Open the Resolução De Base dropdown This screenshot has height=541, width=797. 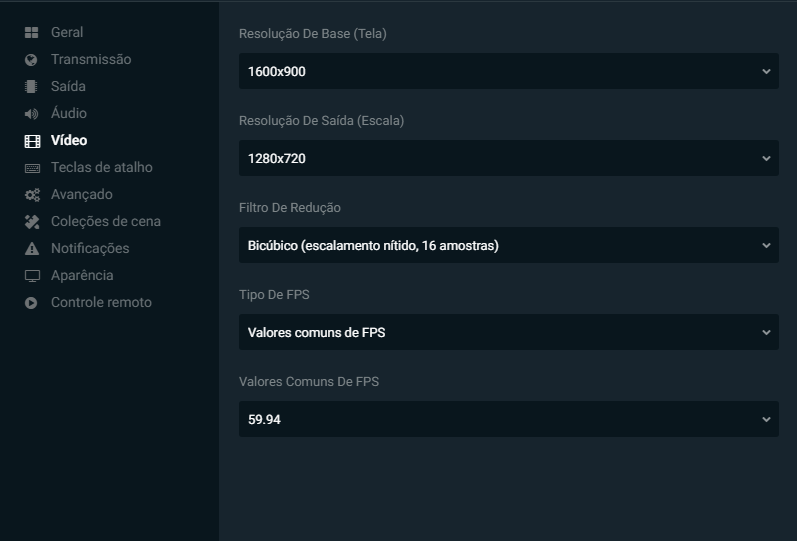click(509, 71)
